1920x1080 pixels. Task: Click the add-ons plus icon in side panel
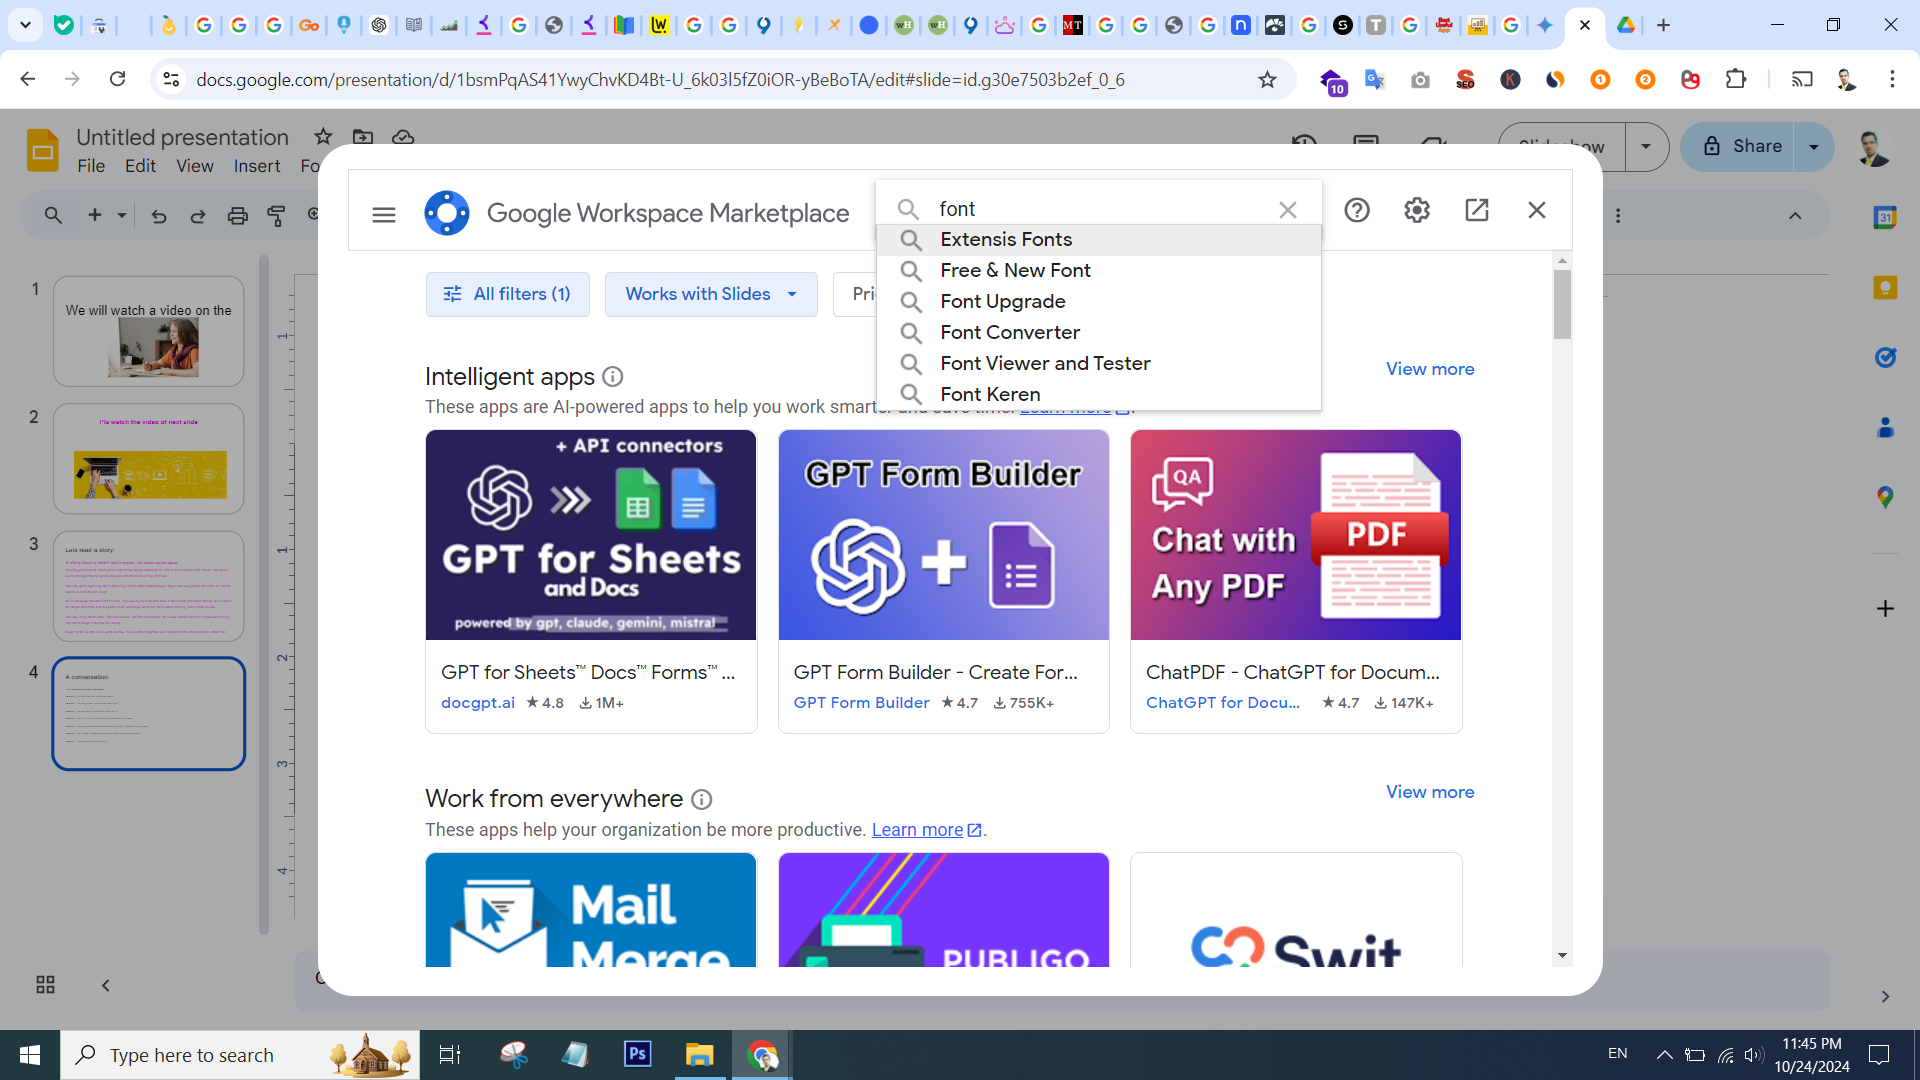[x=1885, y=609]
